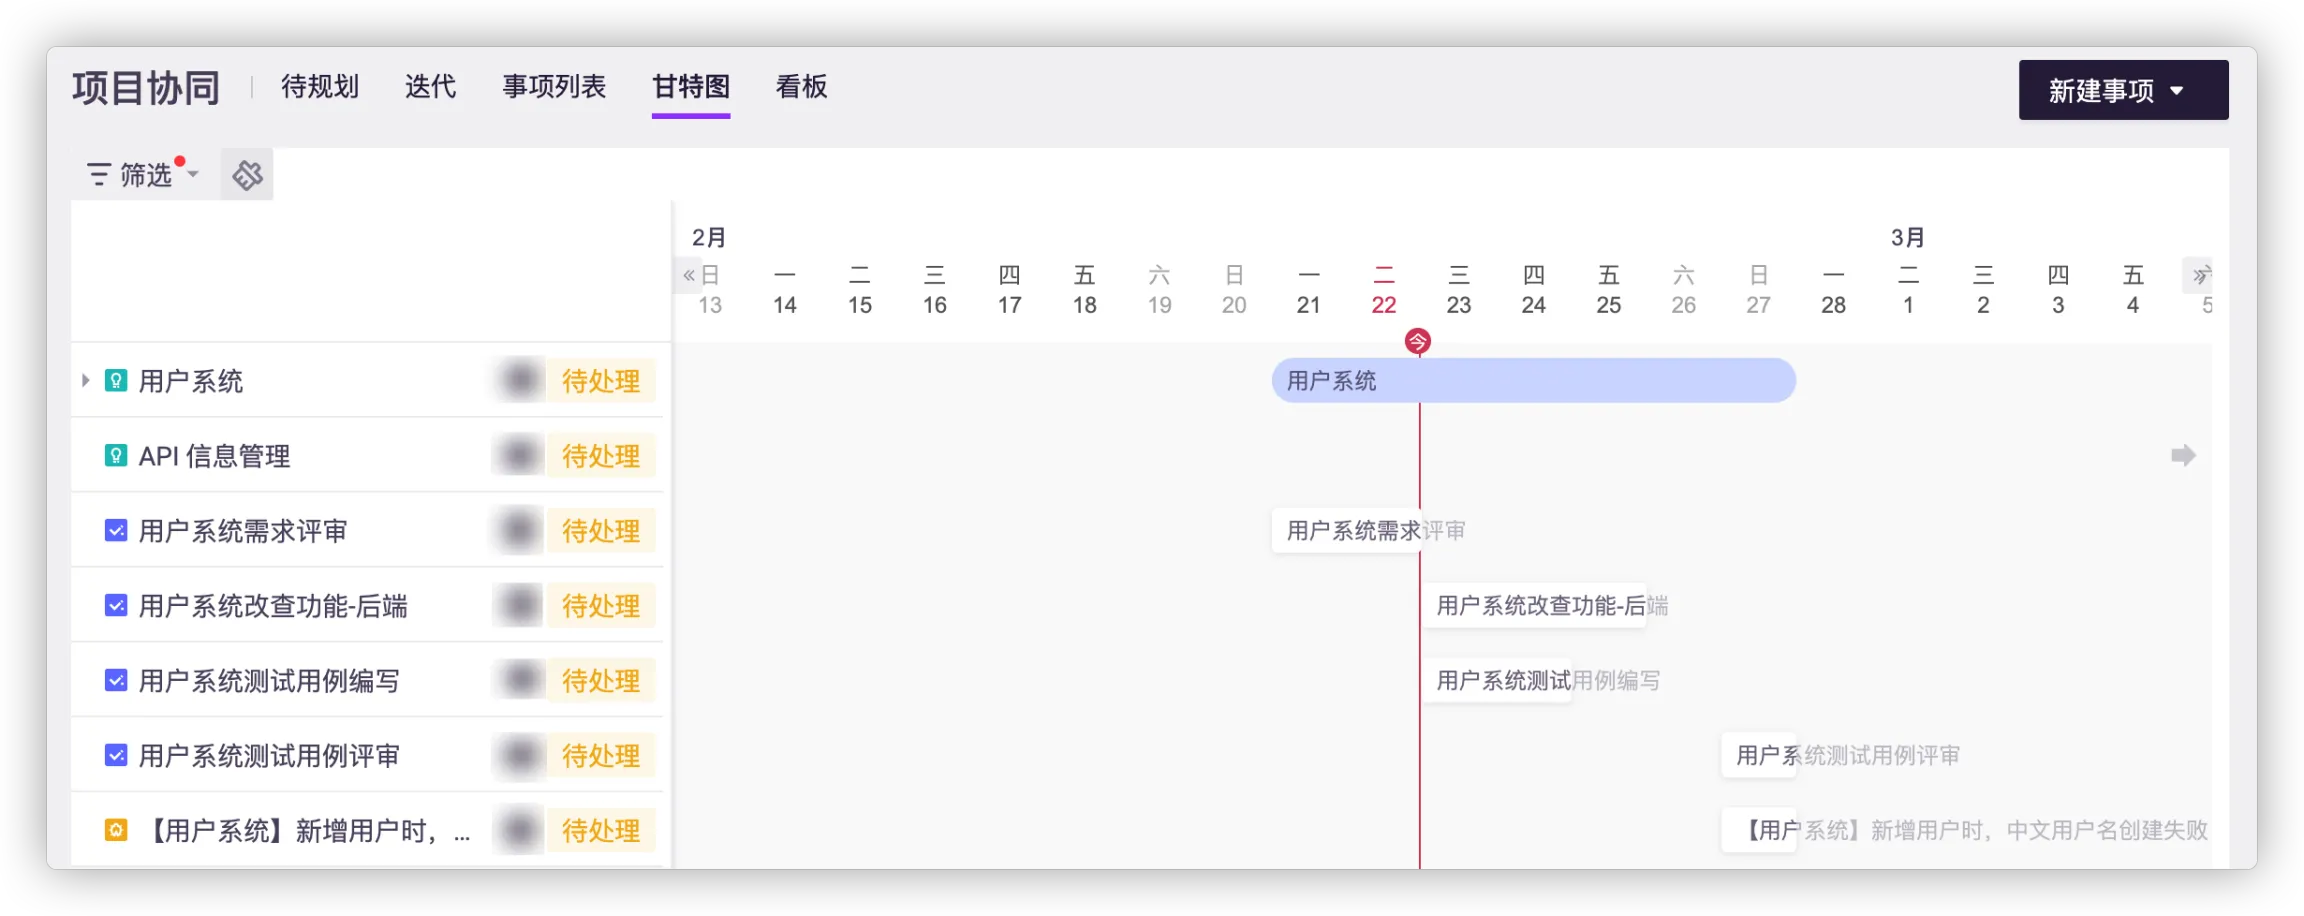Open the 新建事项 dropdown
This screenshot has height=916, width=2304.
(x=2122, y=91)
